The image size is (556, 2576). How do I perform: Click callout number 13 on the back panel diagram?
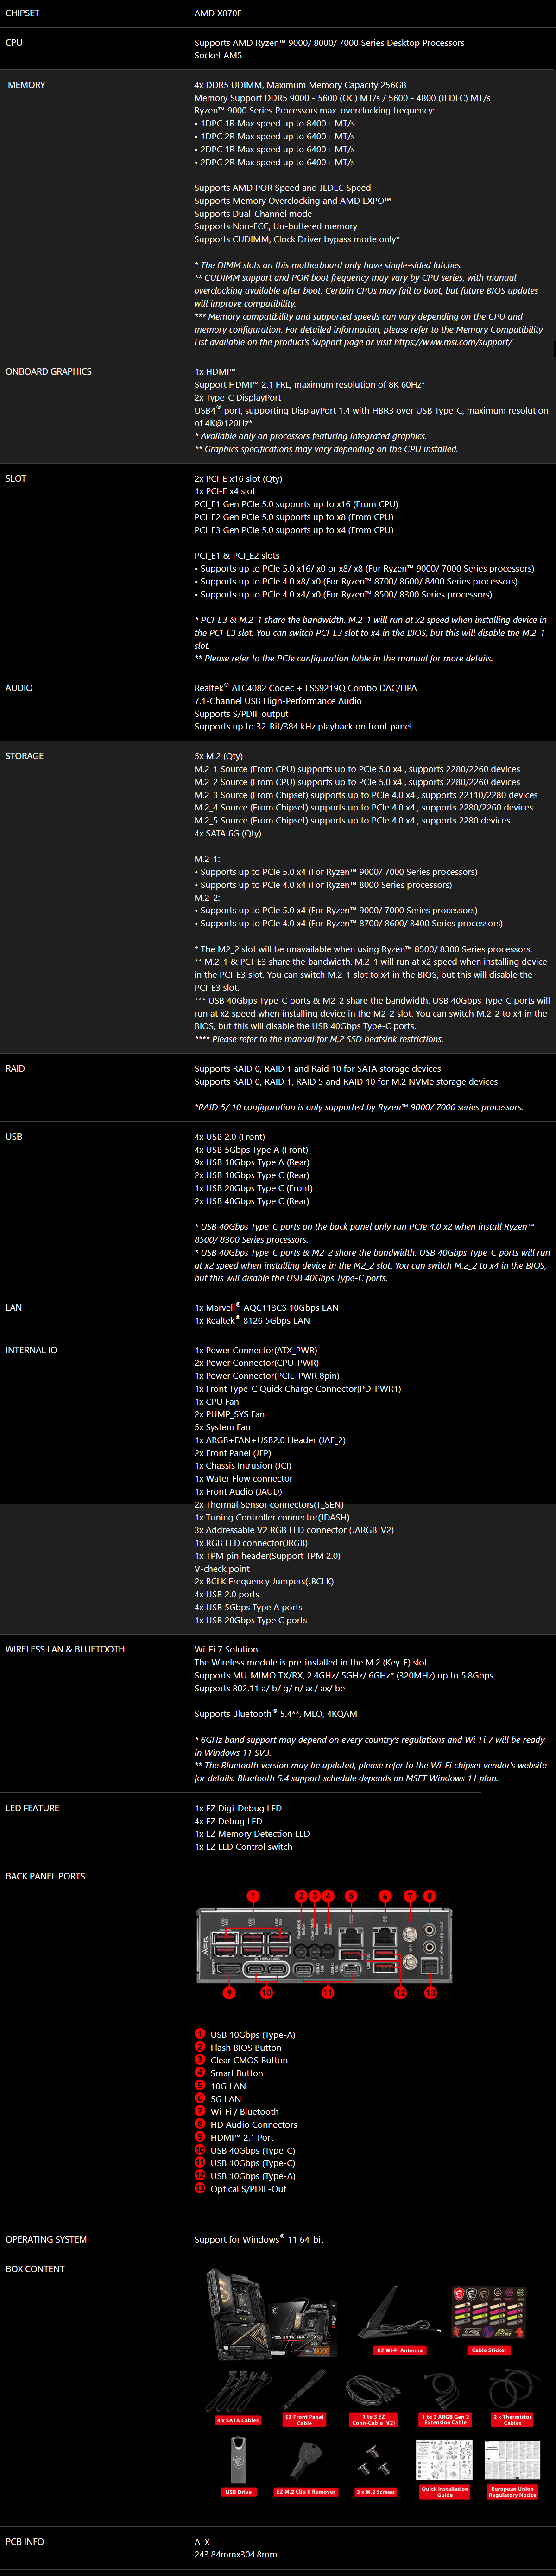(x=430, y=1992)
